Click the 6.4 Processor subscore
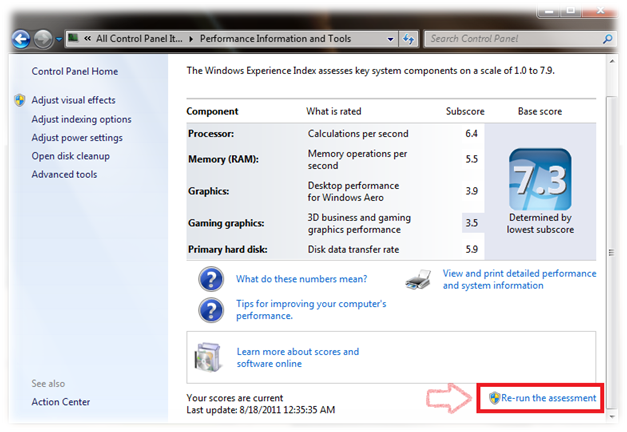Image resolution: width=627 pixels, height=432 pixels. pos(471,134)
